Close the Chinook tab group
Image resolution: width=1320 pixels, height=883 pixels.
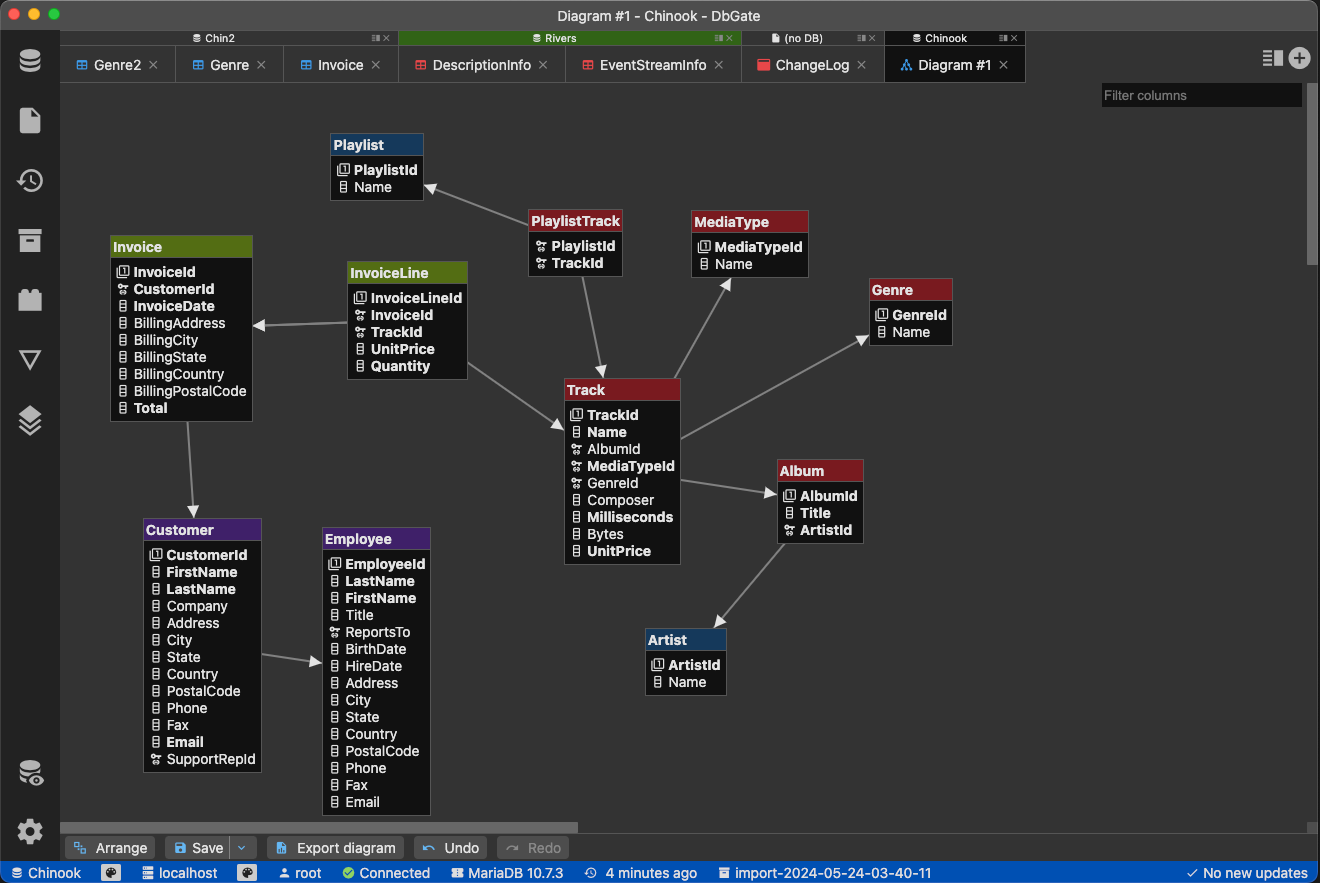pos(1015,38)
